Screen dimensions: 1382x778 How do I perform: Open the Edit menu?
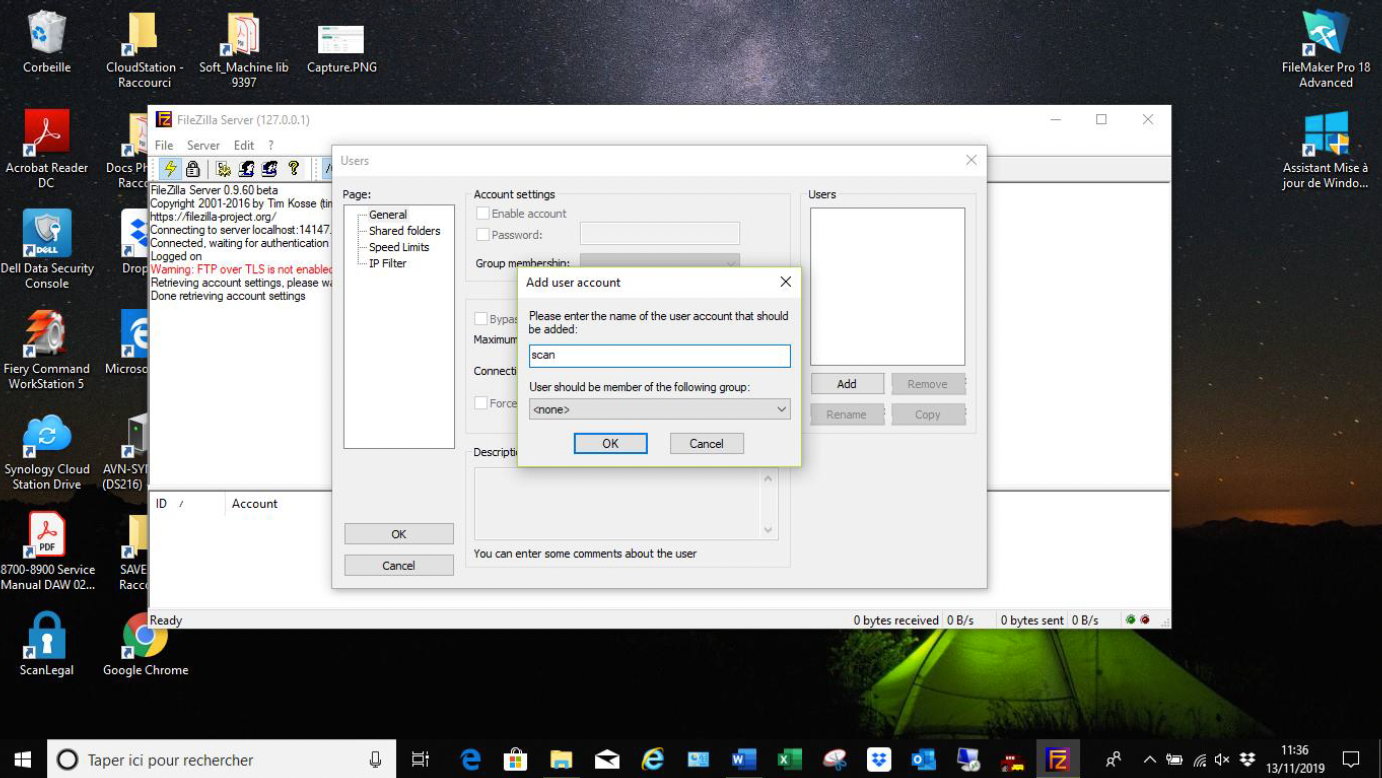pyautogui.click(x=244, y=145)
